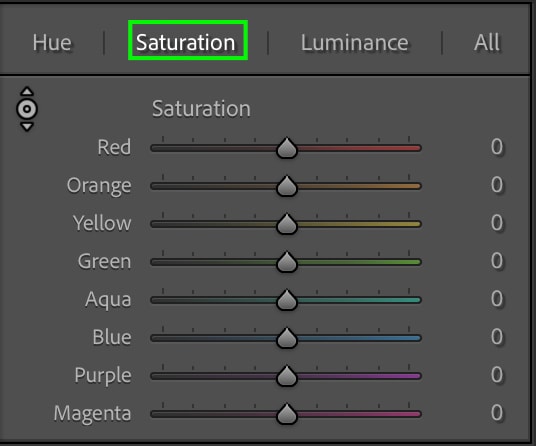Switch to the Luminance tab
This screenshot has width=536, height=446.
click(x=354, y=42)
